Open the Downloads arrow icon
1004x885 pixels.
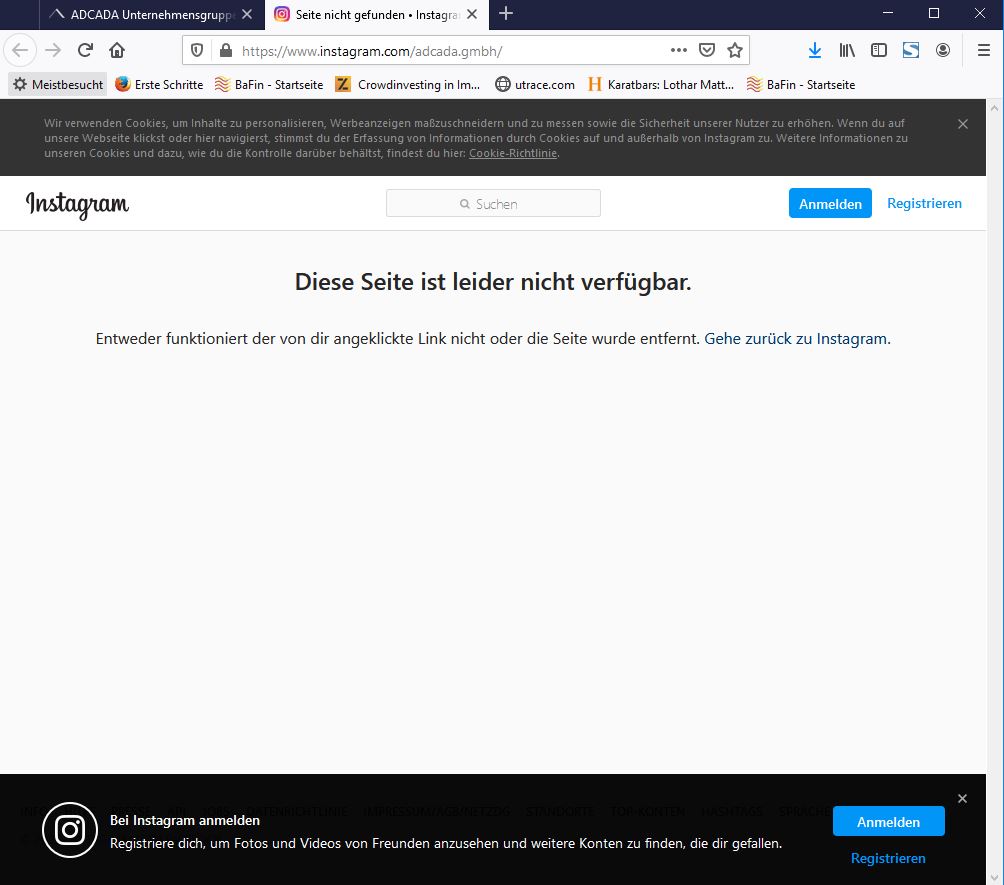815,50
